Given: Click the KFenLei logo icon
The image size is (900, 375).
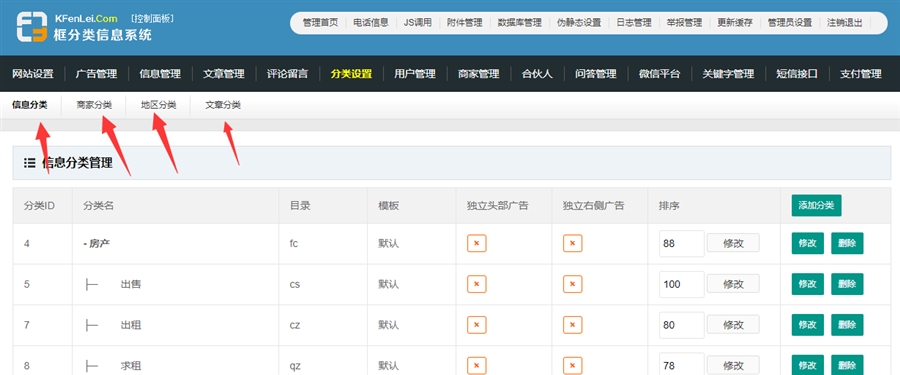Looking at the screenshot, I should point(32,26).
